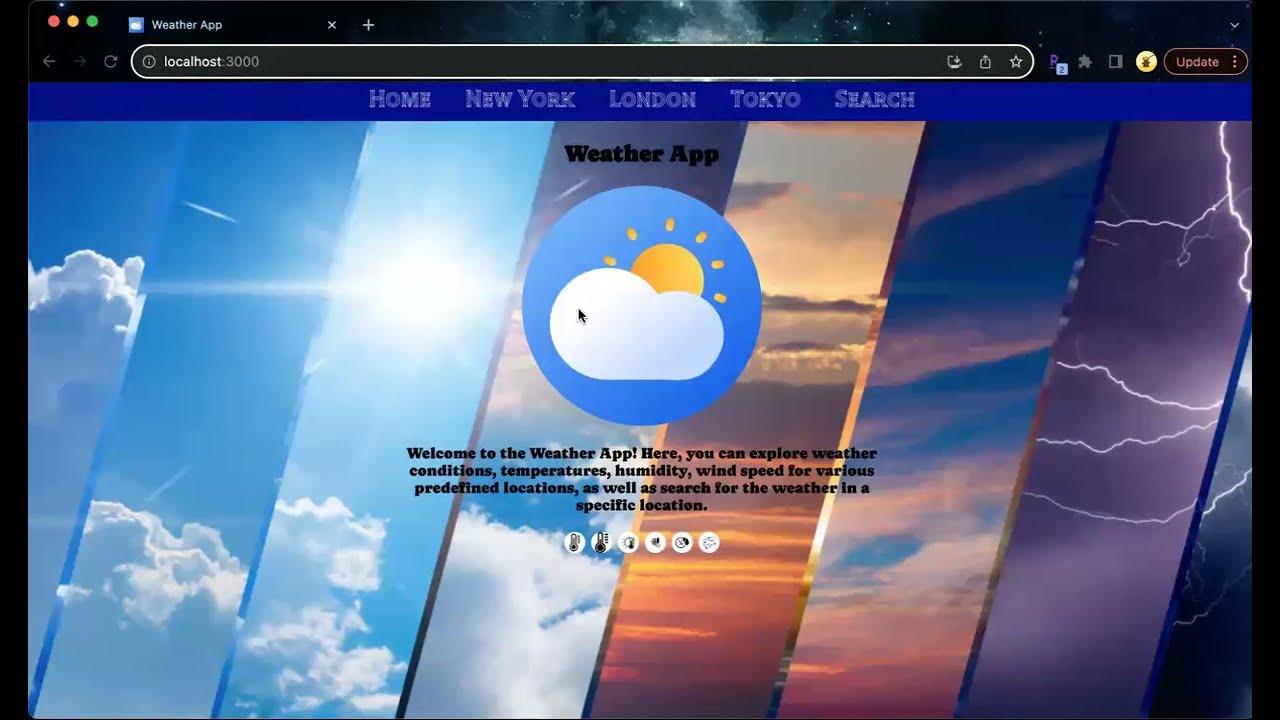Screen dimensions: 1280x720
Task: Click the sun and cloud logo image
Action: pyautogui.click(x=641, y=305)
